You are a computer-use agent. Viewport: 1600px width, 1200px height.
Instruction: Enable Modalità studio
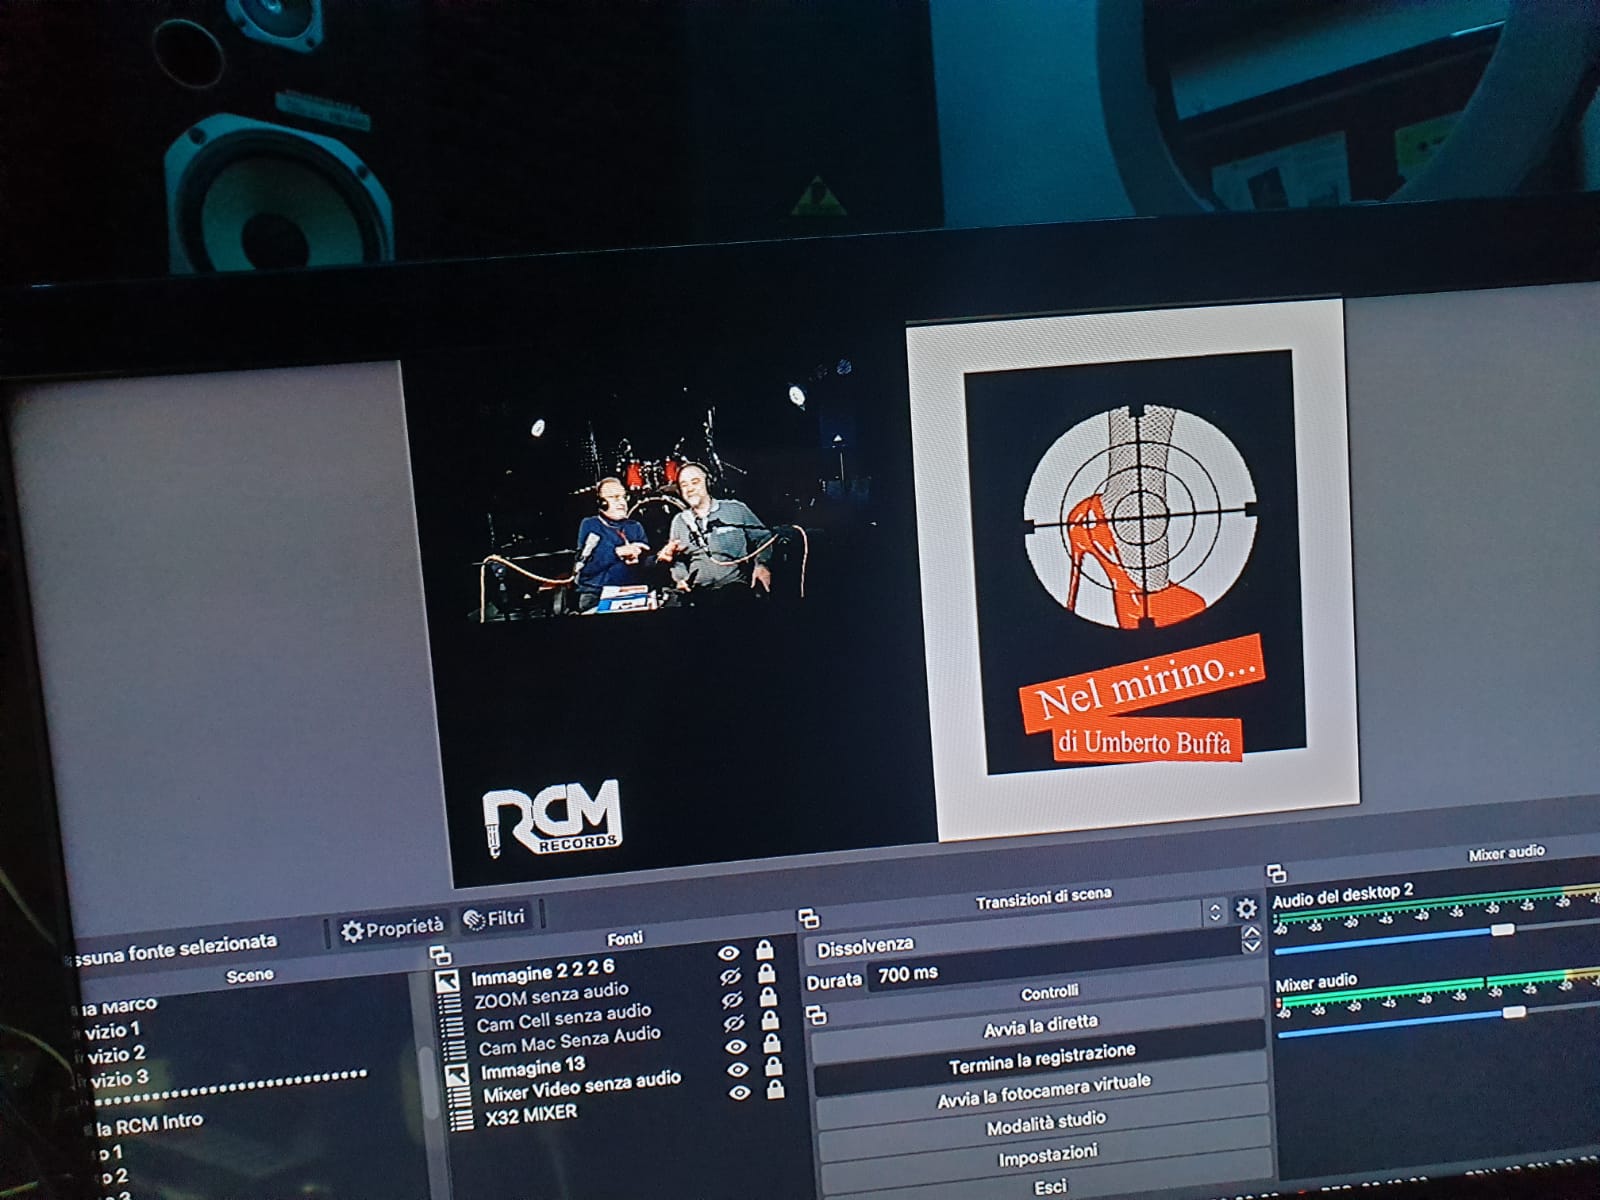1046,1124
